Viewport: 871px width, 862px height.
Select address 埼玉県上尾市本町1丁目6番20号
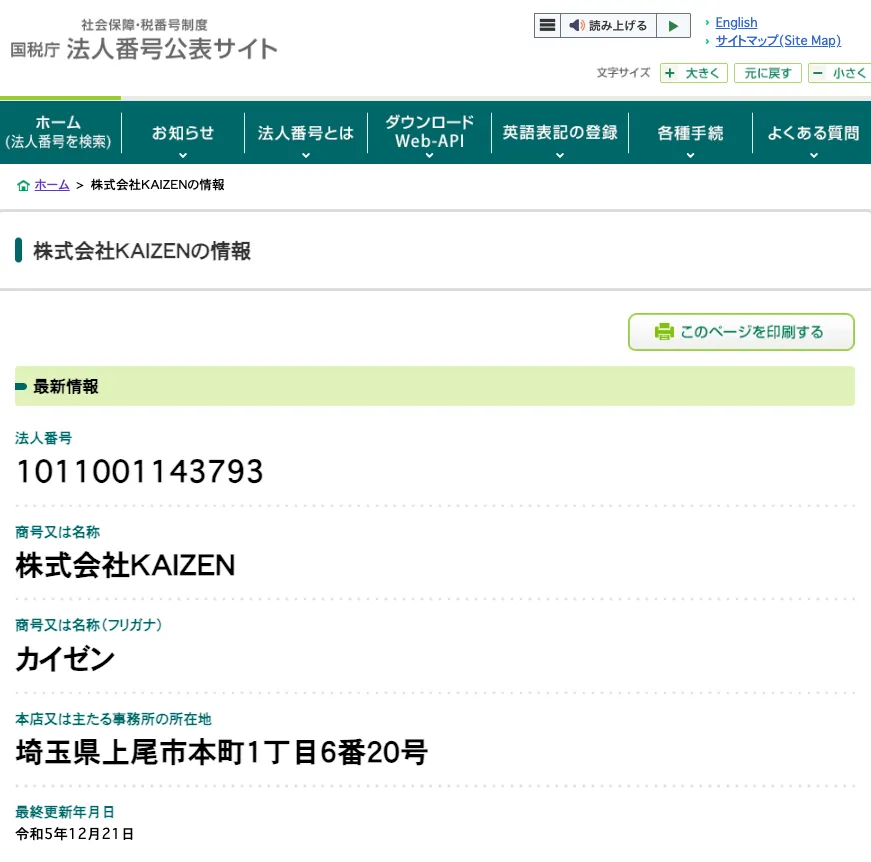click(222, 753)
